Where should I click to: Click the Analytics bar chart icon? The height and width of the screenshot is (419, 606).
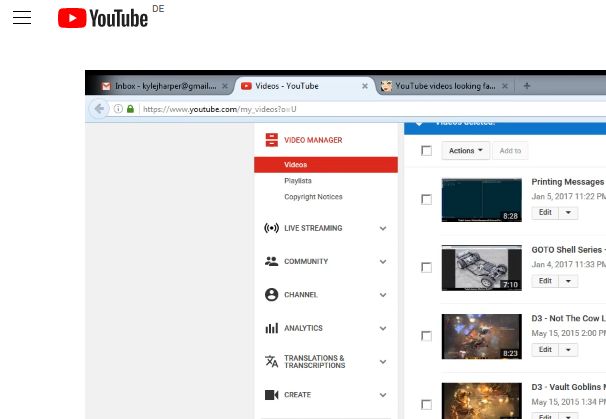coord(271,328)
